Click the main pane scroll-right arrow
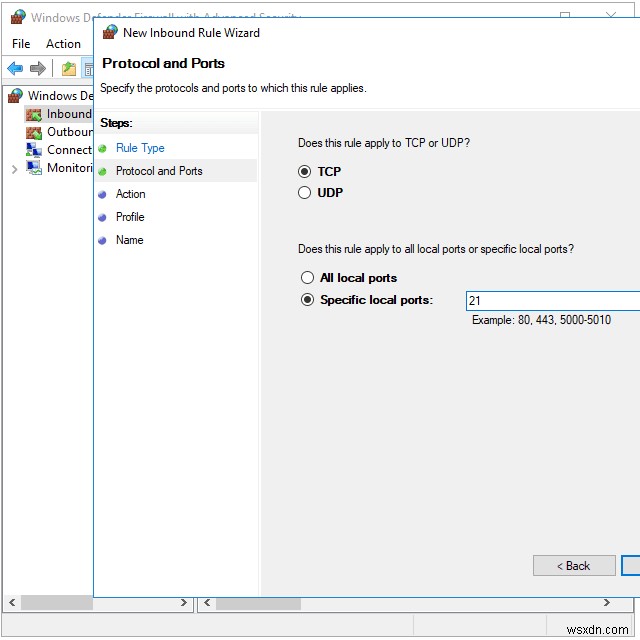Screen dimensions: 640x640 (x=607, y=602)
